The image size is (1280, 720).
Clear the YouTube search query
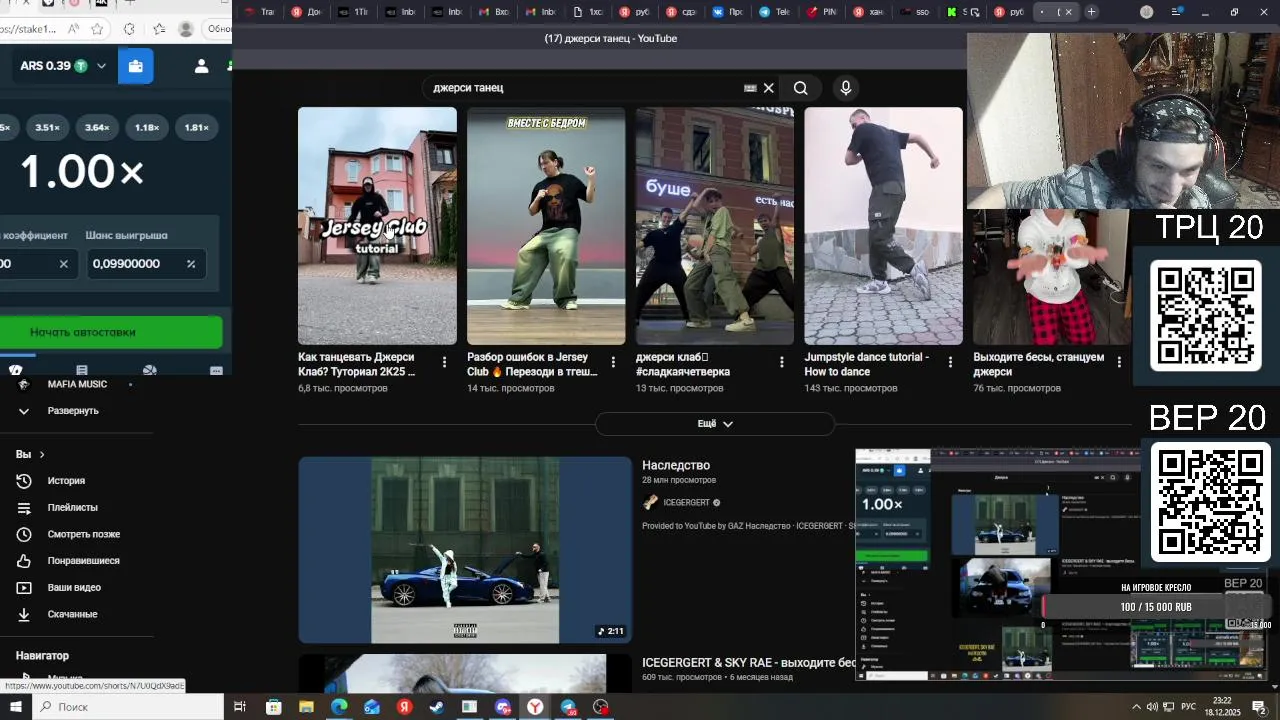[769, 88]
